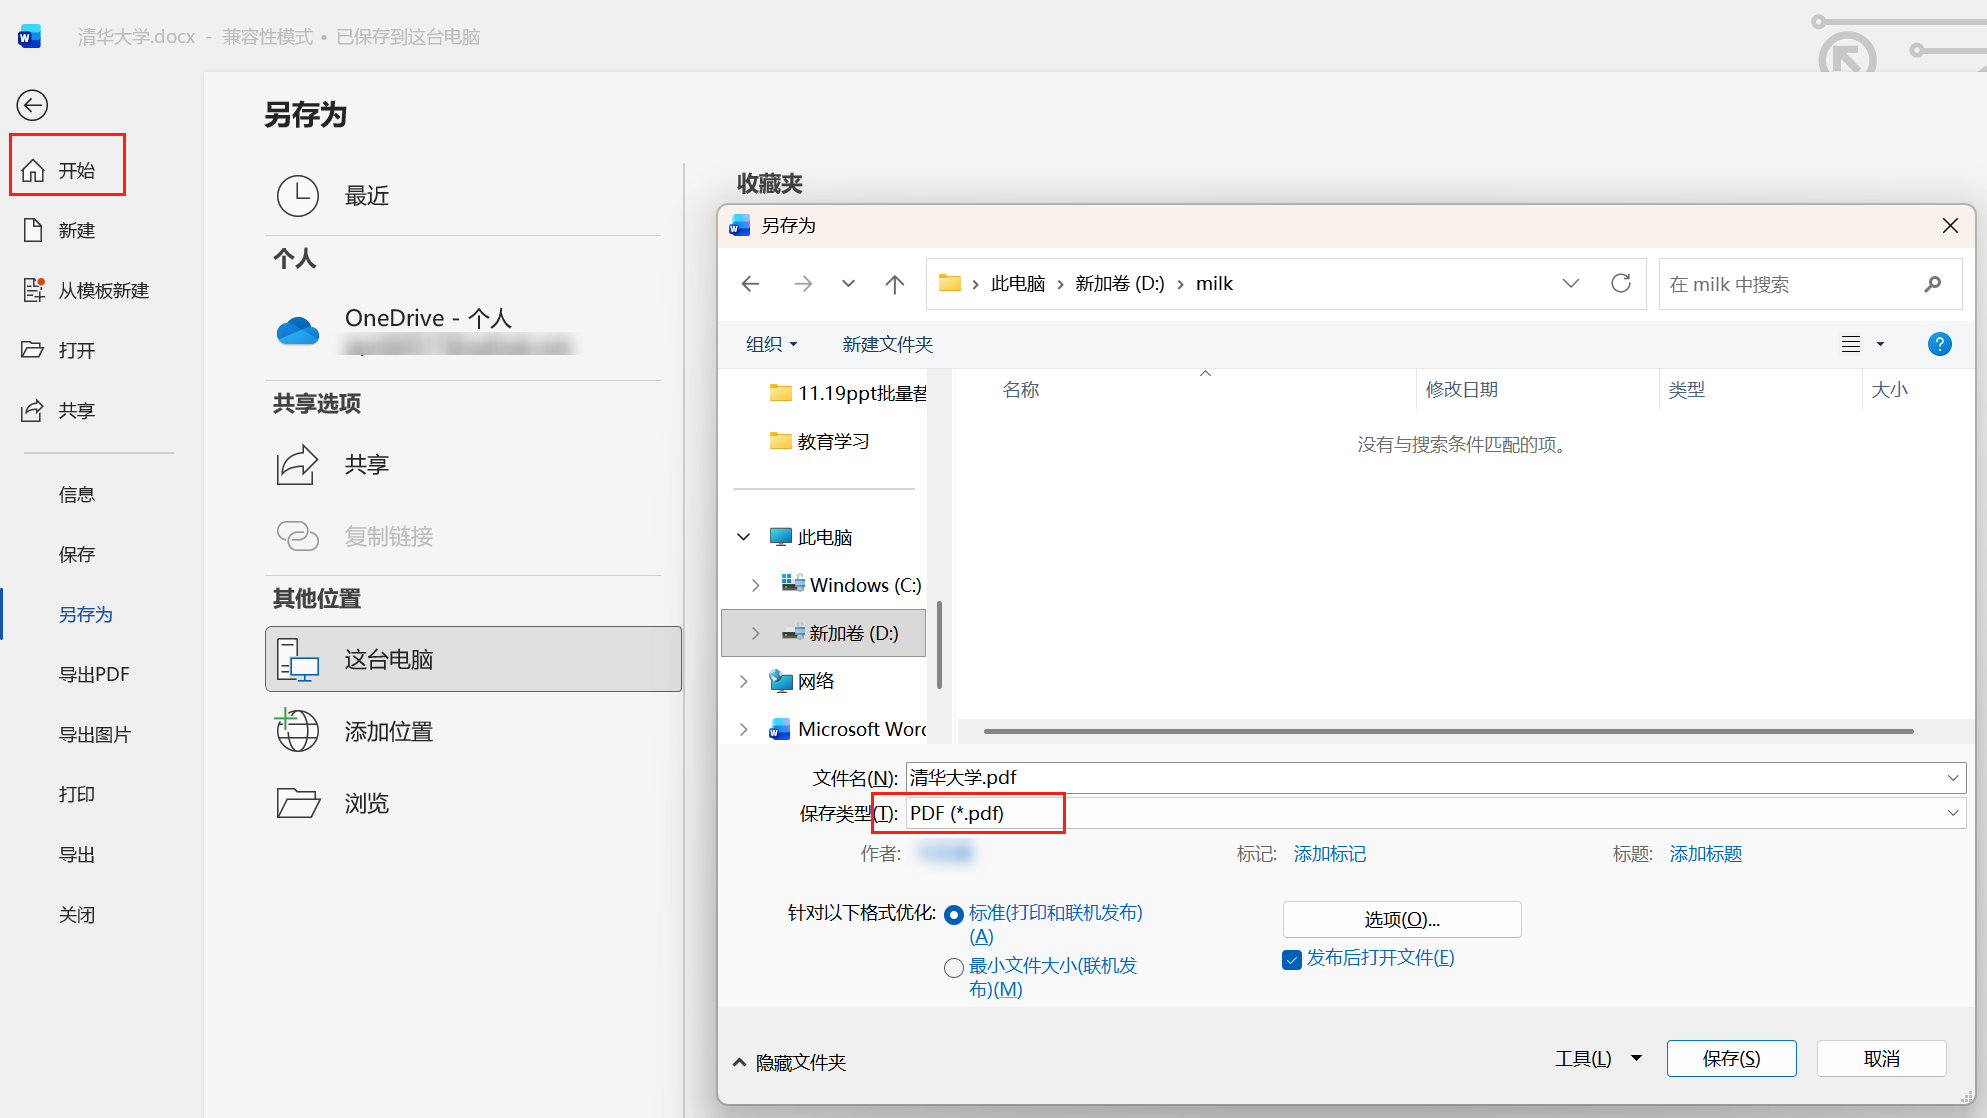Select minimum file size radio option
1987x1118 pixels.
tap(954, 967)
